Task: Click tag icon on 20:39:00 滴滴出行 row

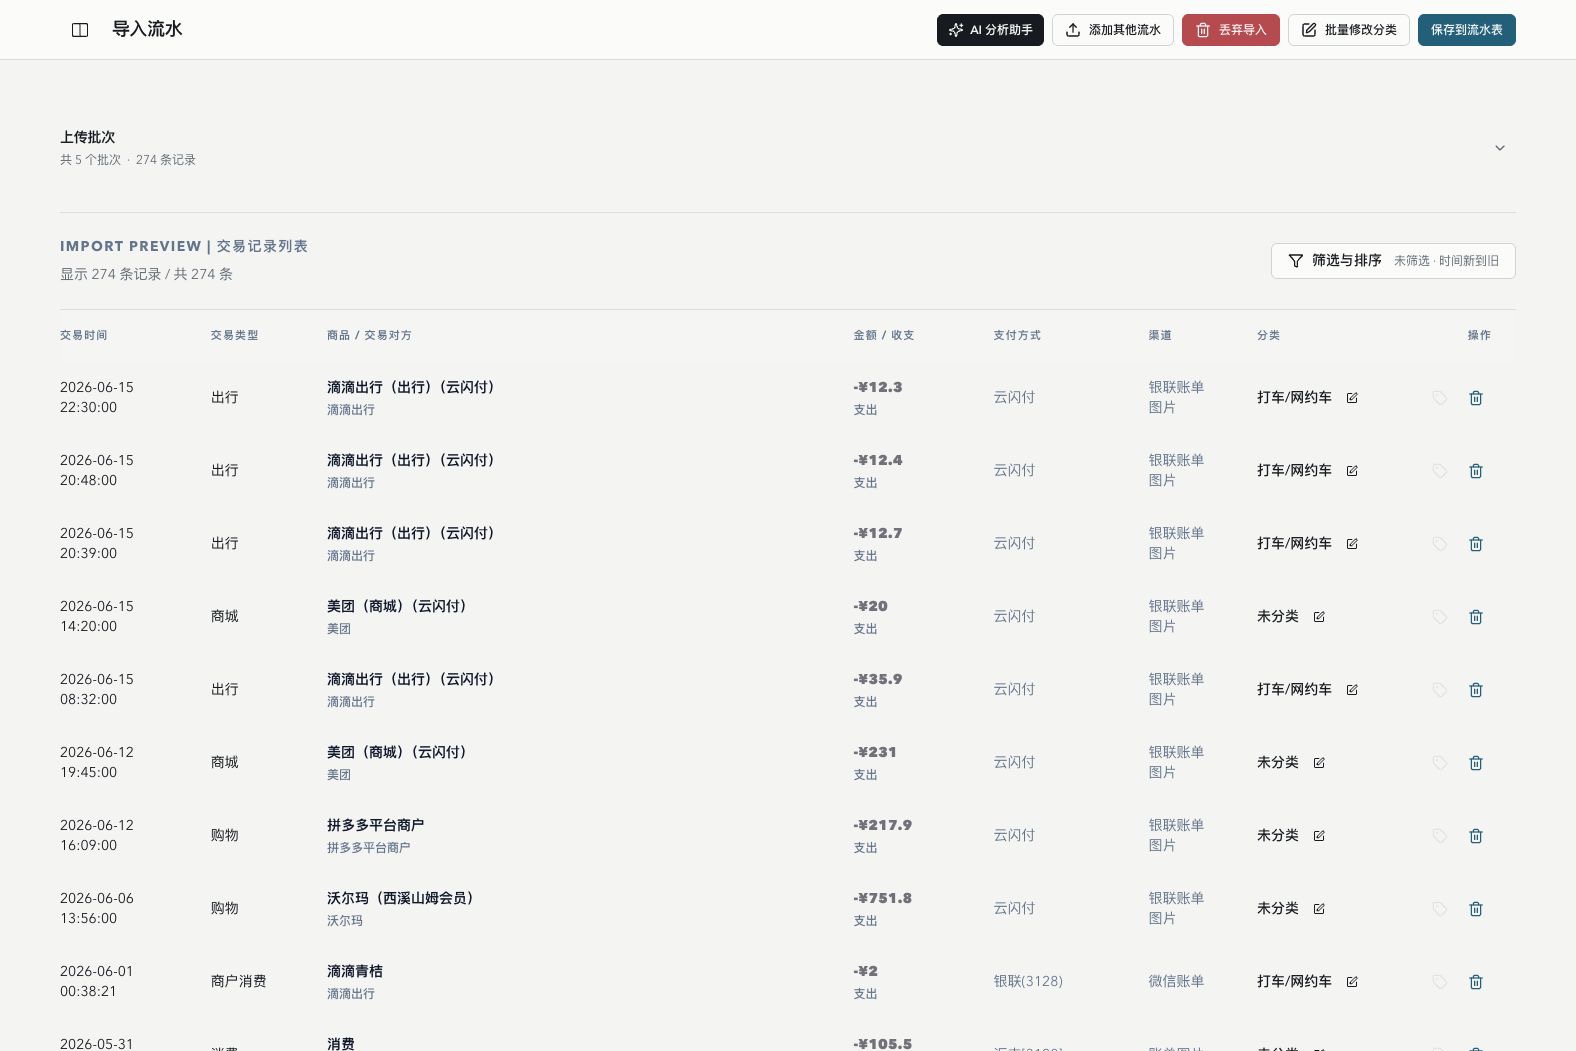Action: click(x=1439, y=544)
